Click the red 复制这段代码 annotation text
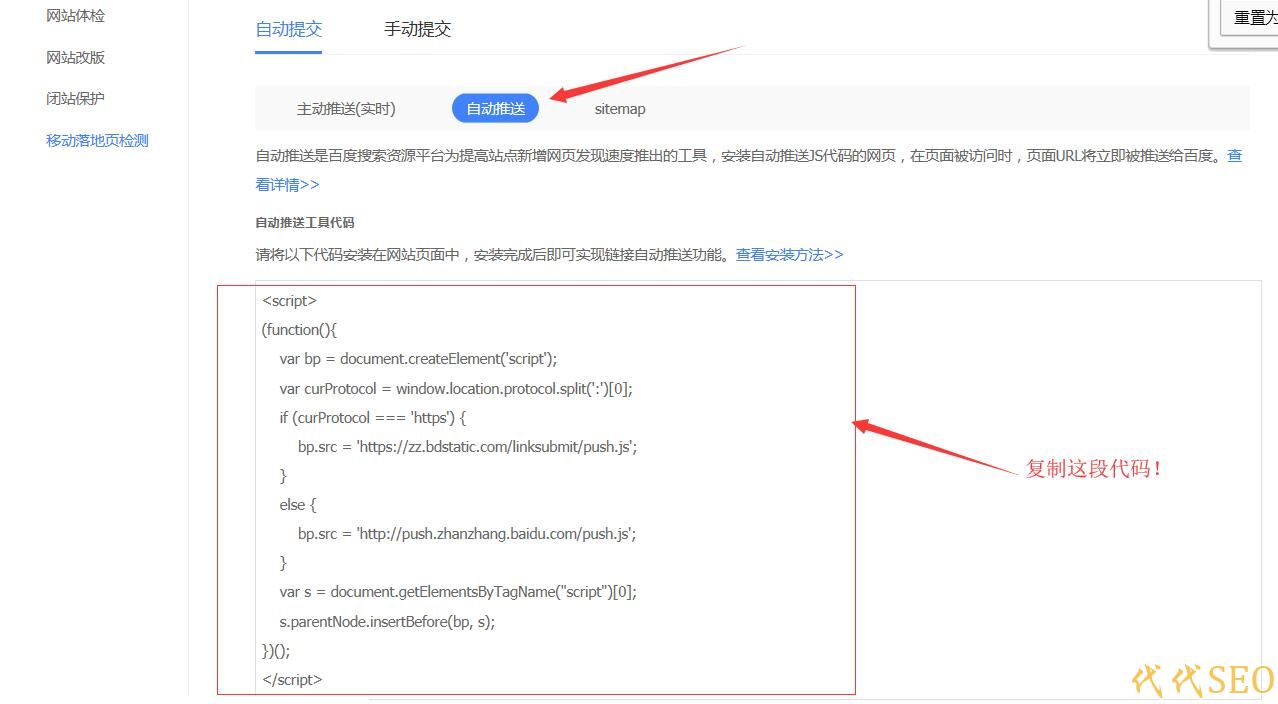The image size is (1278, 704). pyautogui.click(x=1093, y=468)
